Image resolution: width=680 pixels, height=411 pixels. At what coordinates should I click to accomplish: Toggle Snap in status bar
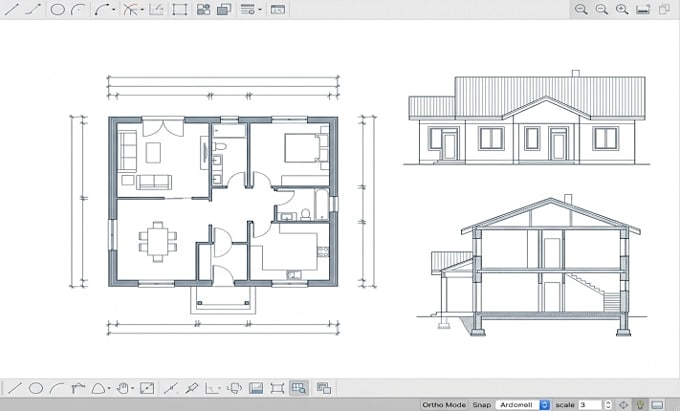[x=481, y=405]
